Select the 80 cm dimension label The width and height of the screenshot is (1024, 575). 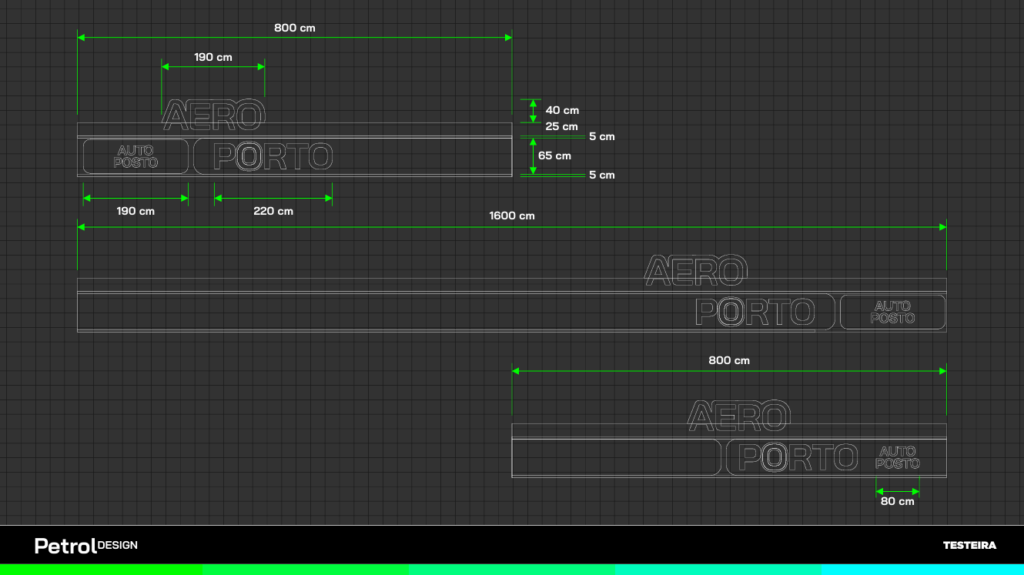897,501
